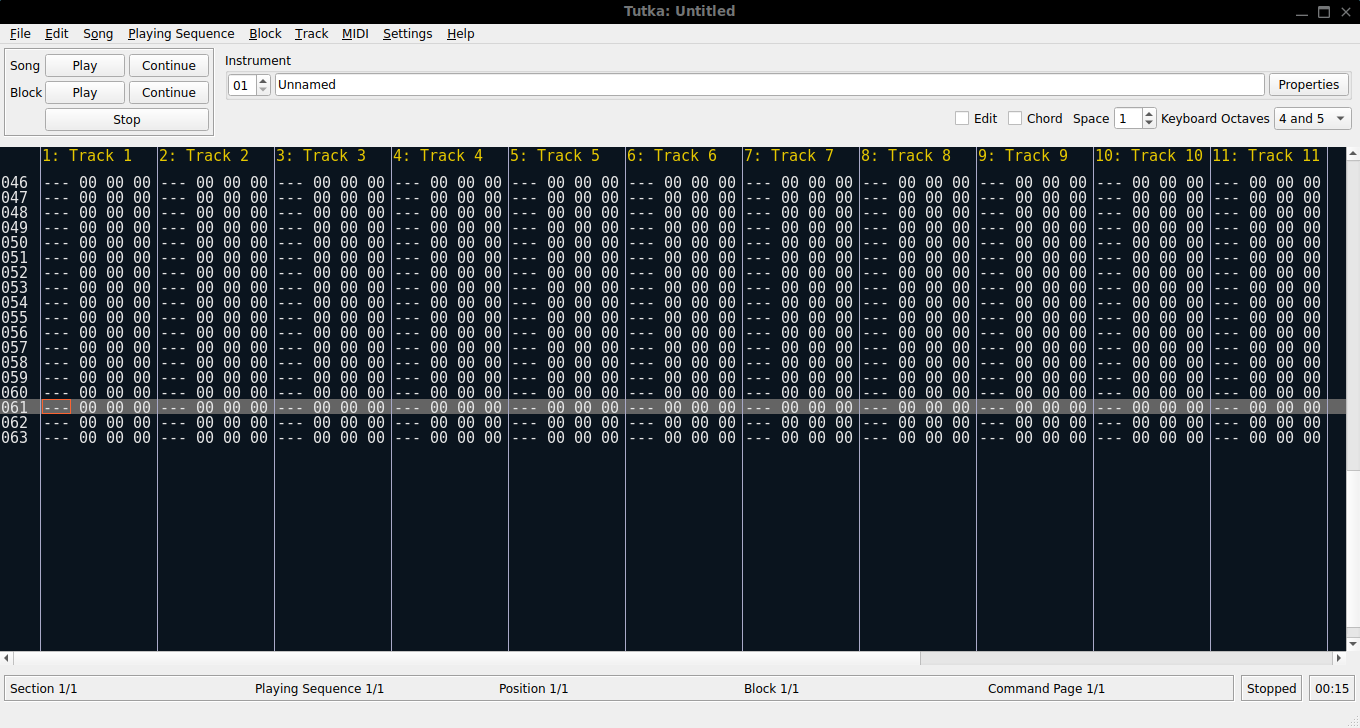Increase the Space value with the spinner
Image resolution: width=1360 pixels, height=728 pixels.
(1147, 113)
